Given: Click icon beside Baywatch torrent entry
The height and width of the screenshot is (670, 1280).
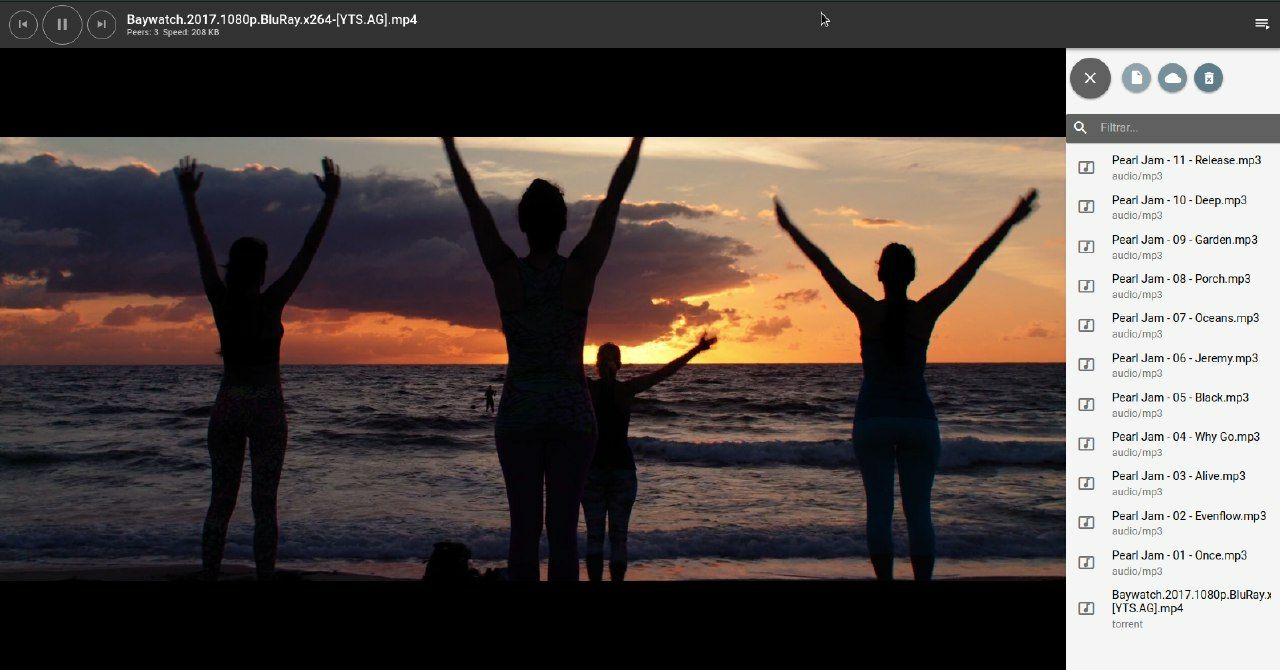Looking at the screenshot, I should coord(1086,608).
